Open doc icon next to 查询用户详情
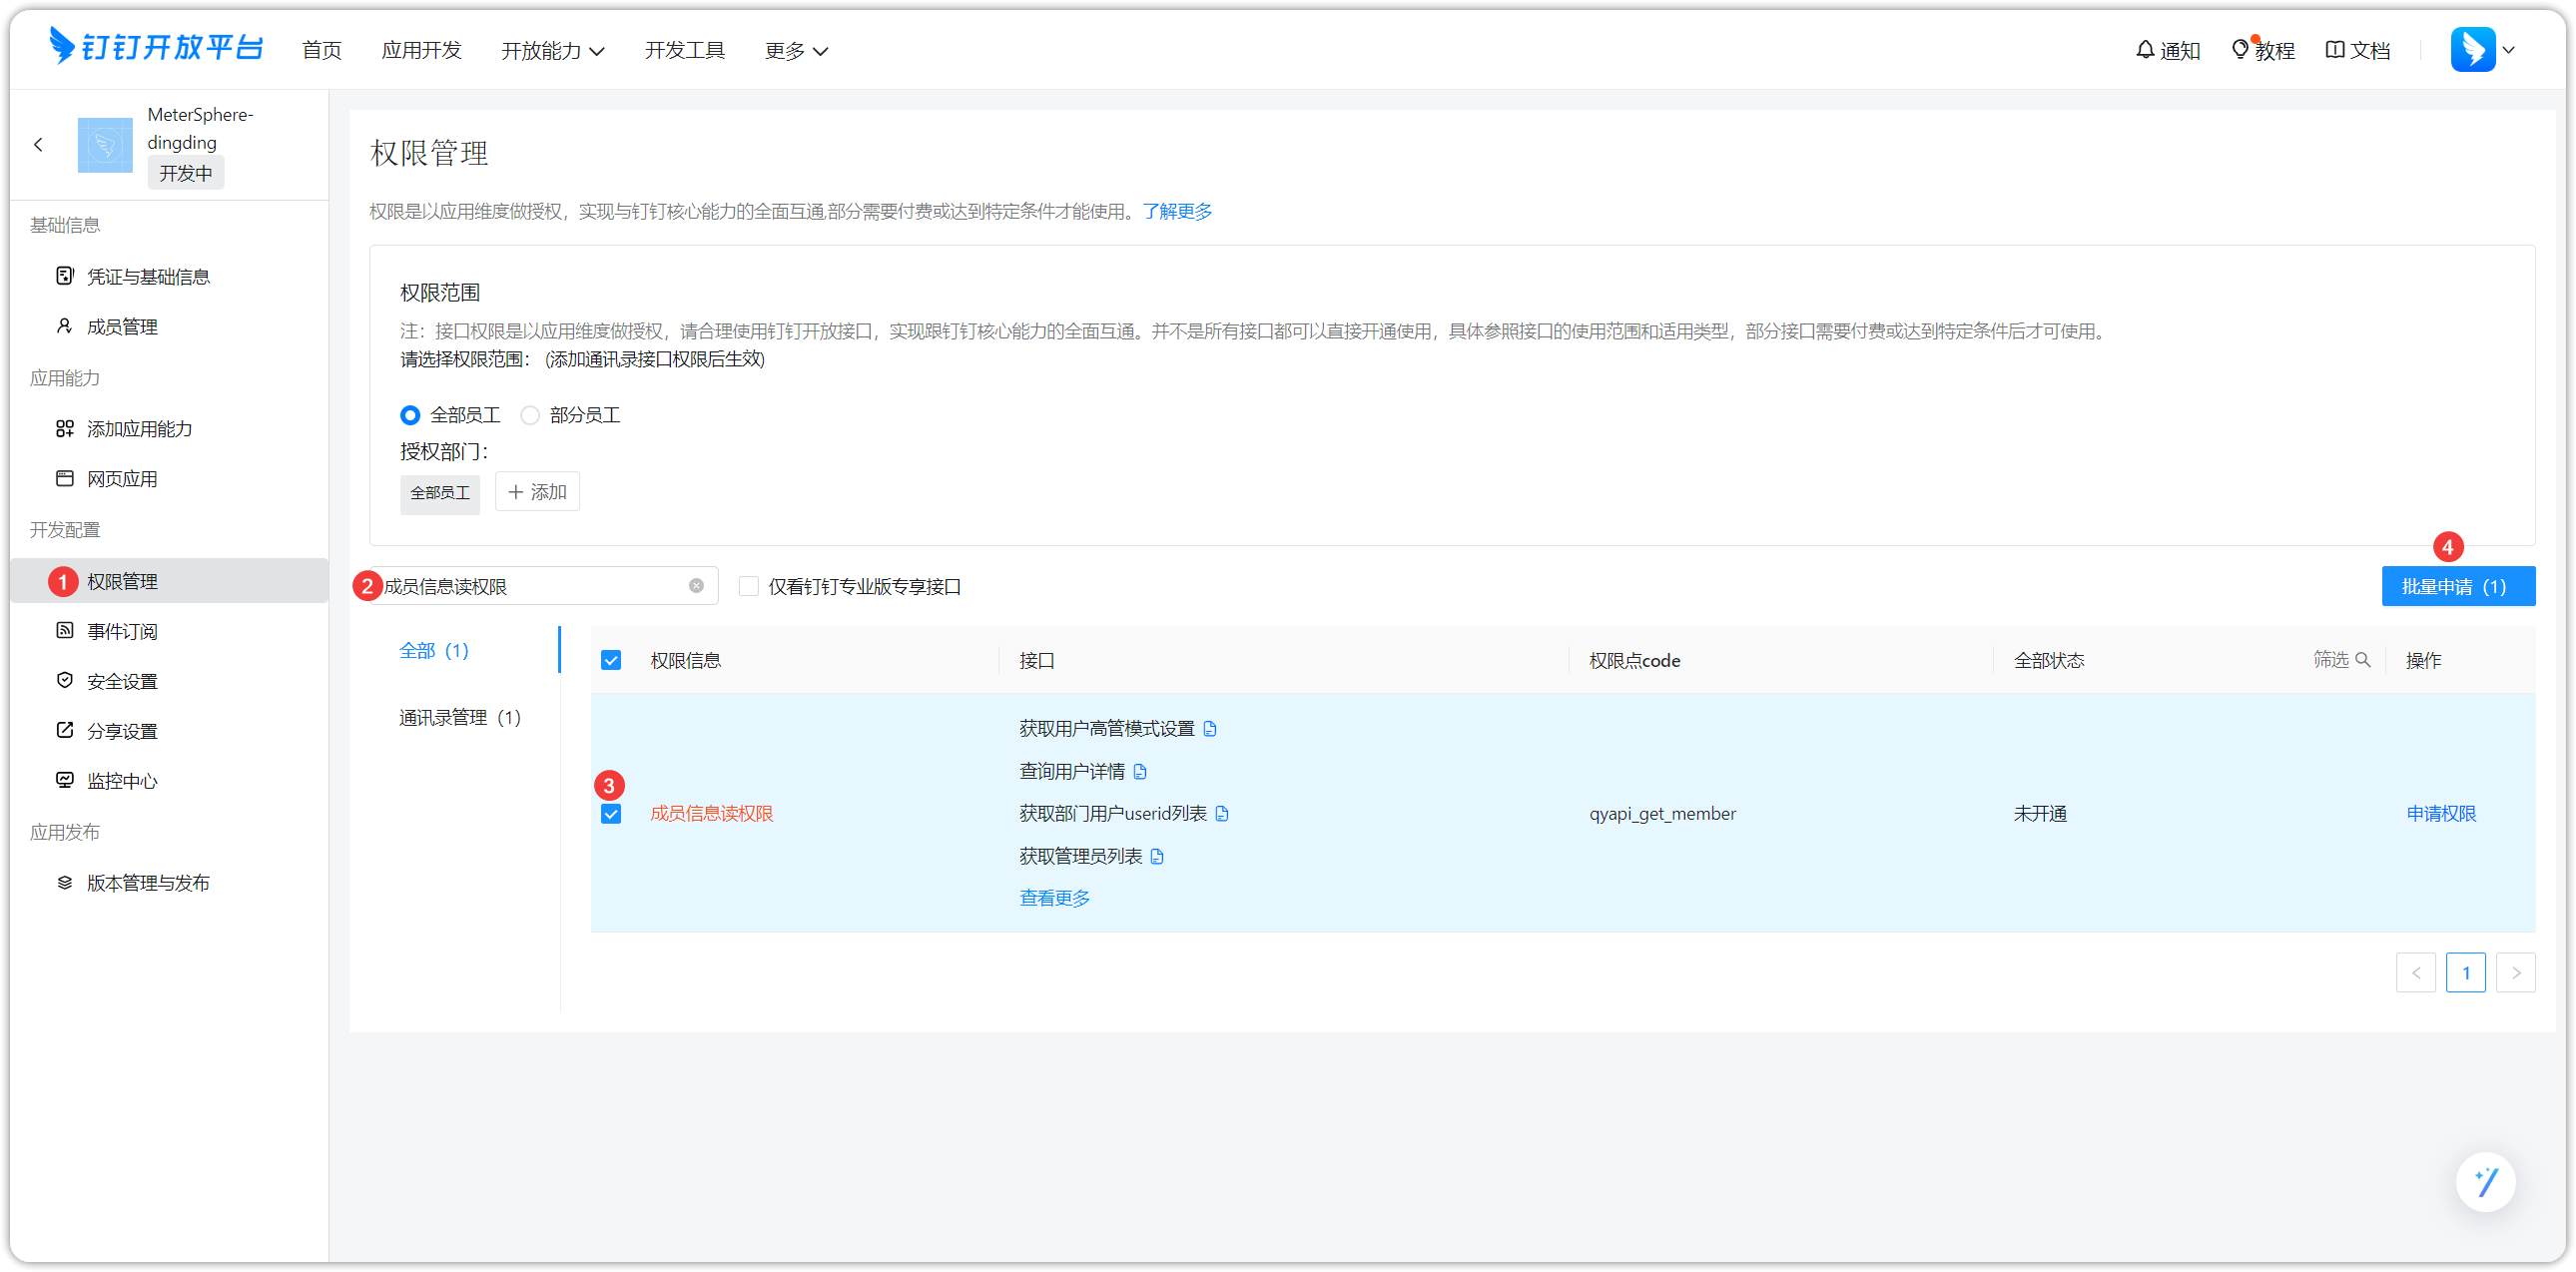 [x=1140, y=771]
